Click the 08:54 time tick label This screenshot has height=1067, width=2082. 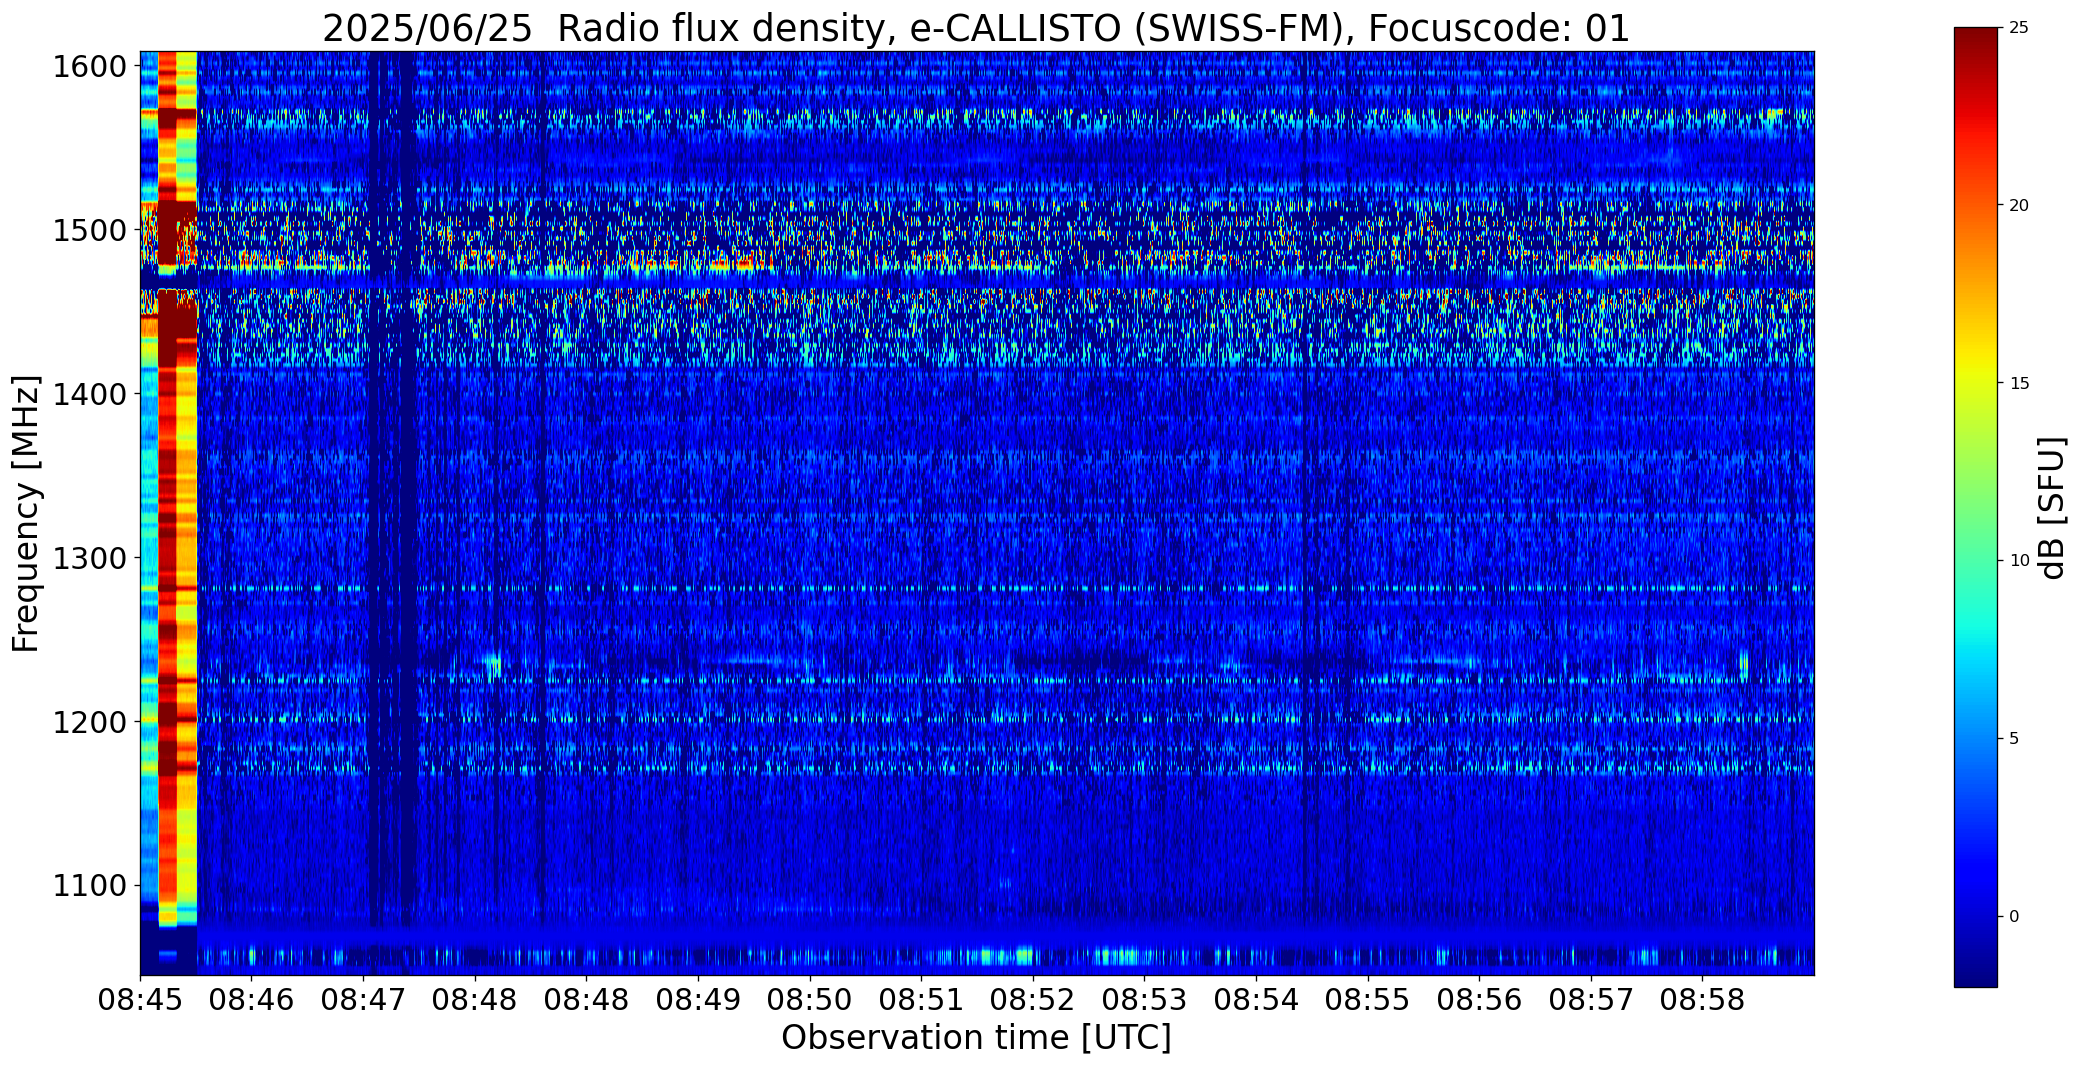coord(1256,1000)
